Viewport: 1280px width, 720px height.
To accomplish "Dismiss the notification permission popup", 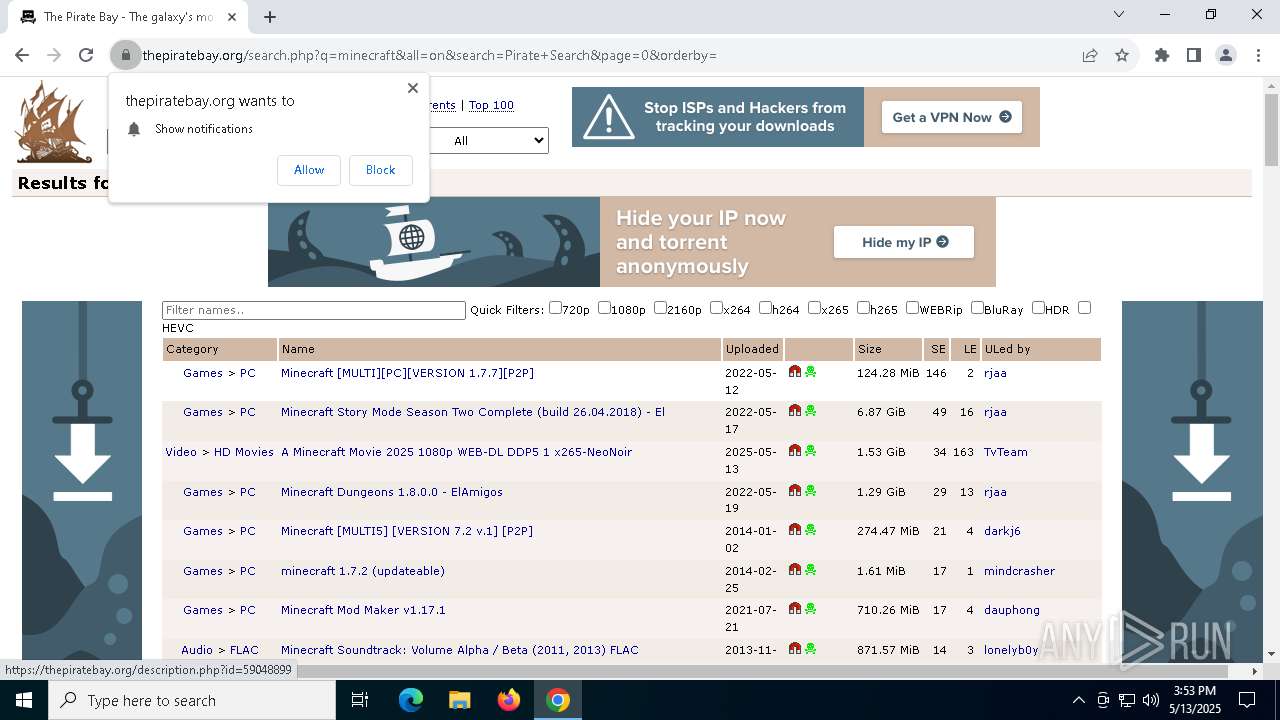I will tap(413, 88).
